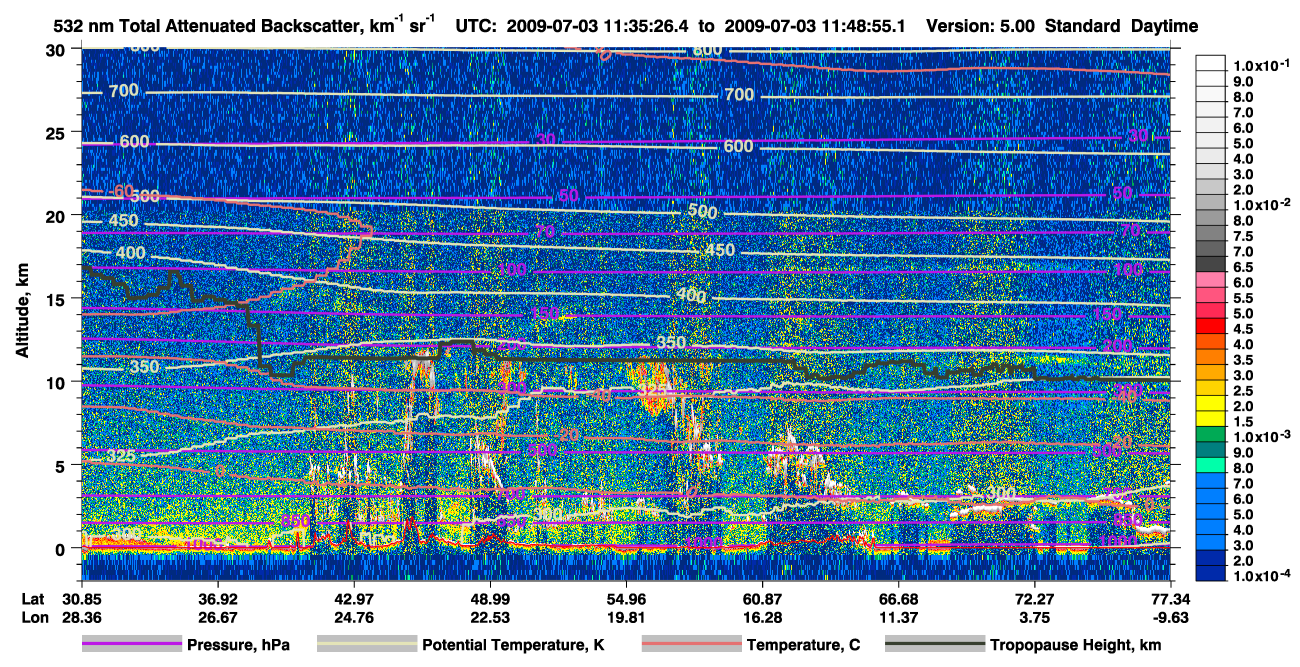Click the altitude axis tick label 25
The height and width of the screenshot is (667, 1300).
coord(57,132)
